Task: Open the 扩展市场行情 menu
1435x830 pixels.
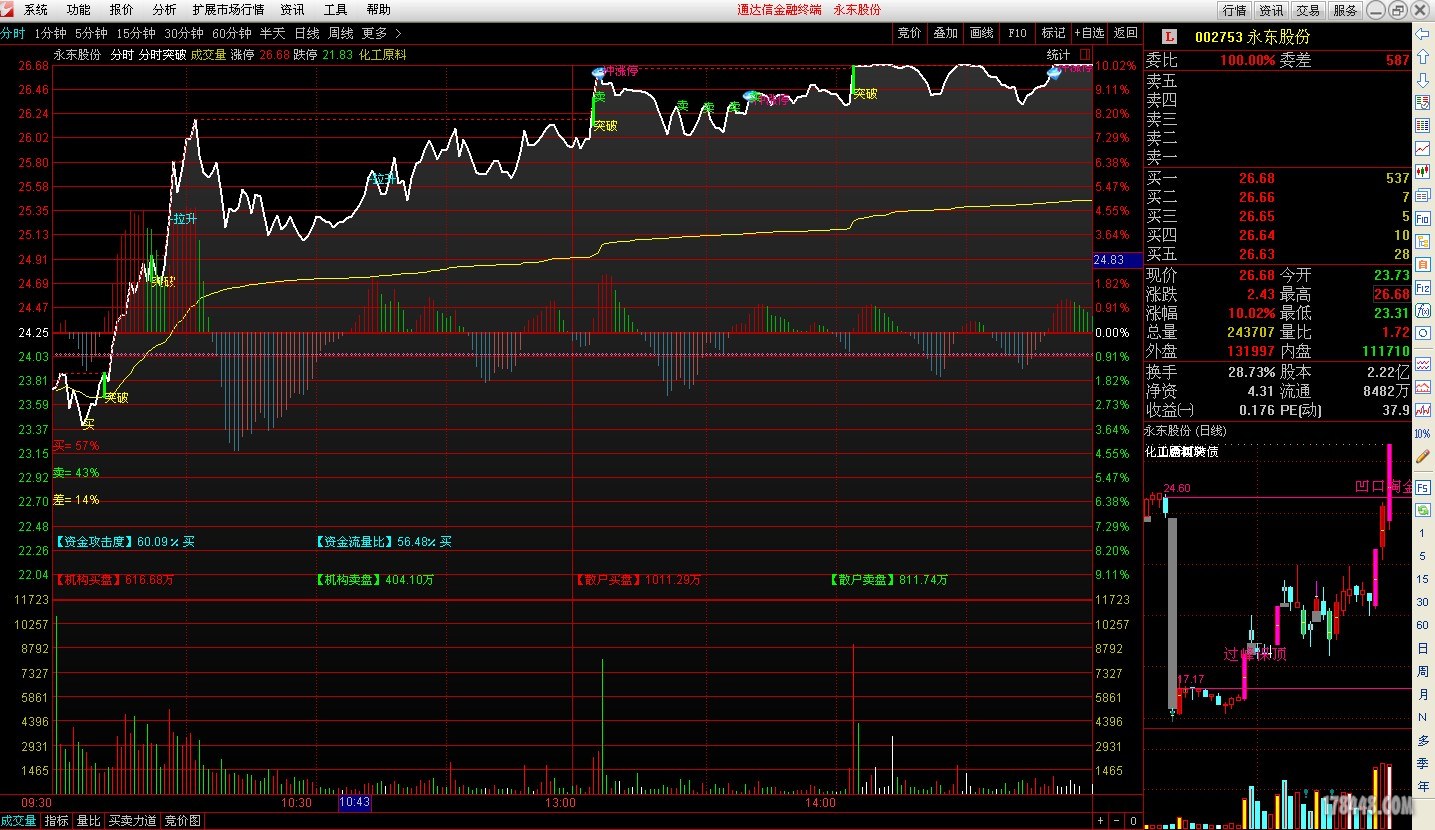Action: (228, 10)
